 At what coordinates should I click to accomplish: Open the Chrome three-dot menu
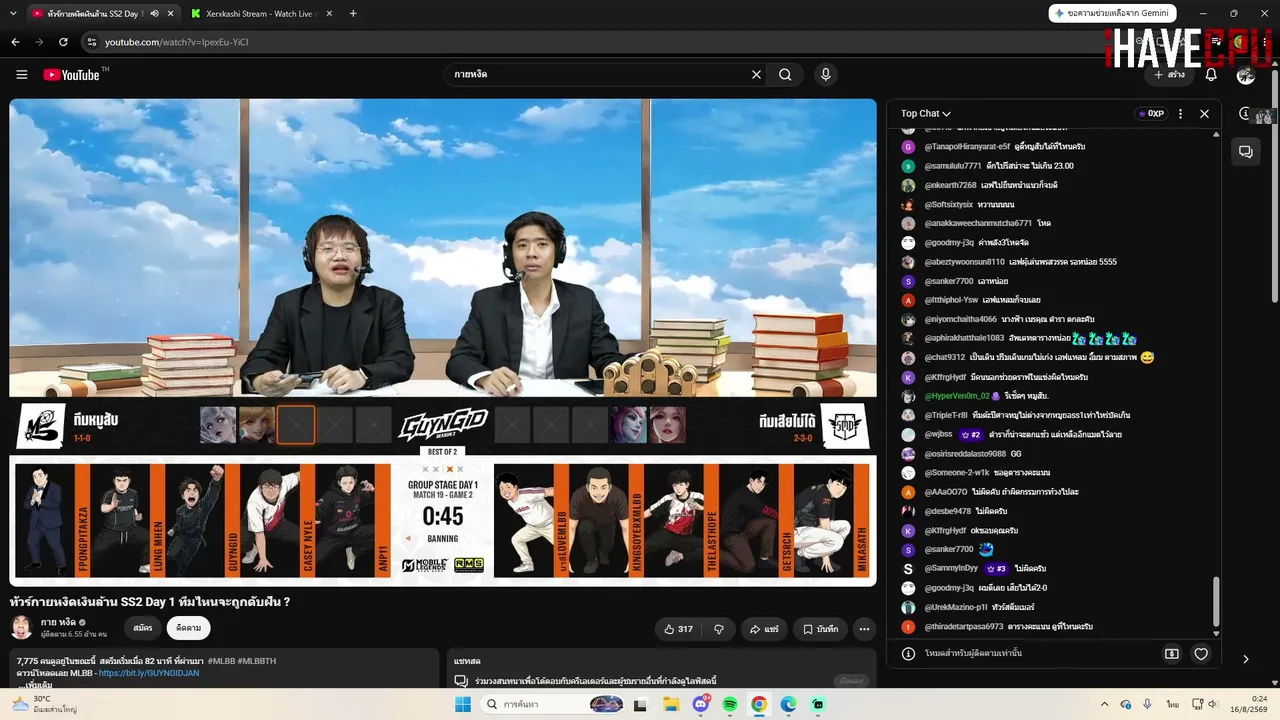1266,42
